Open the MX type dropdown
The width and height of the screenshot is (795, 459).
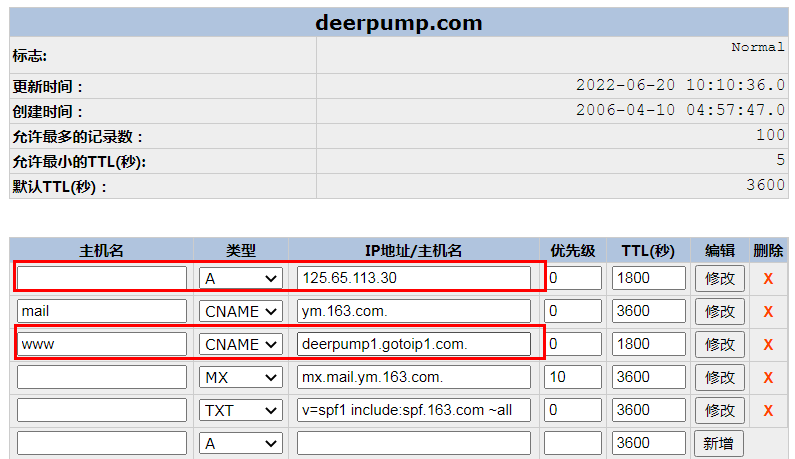(x=241, y=378)
